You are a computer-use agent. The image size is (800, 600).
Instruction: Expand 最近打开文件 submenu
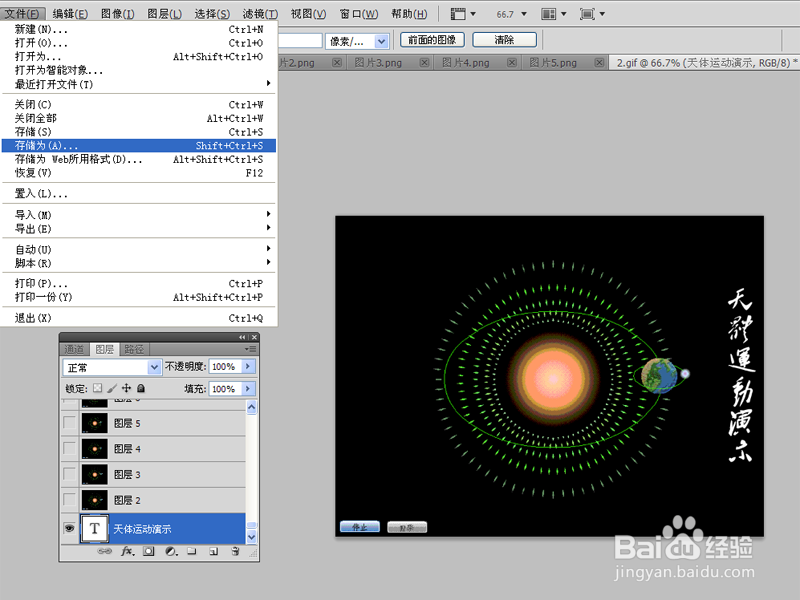pos(268,83)
